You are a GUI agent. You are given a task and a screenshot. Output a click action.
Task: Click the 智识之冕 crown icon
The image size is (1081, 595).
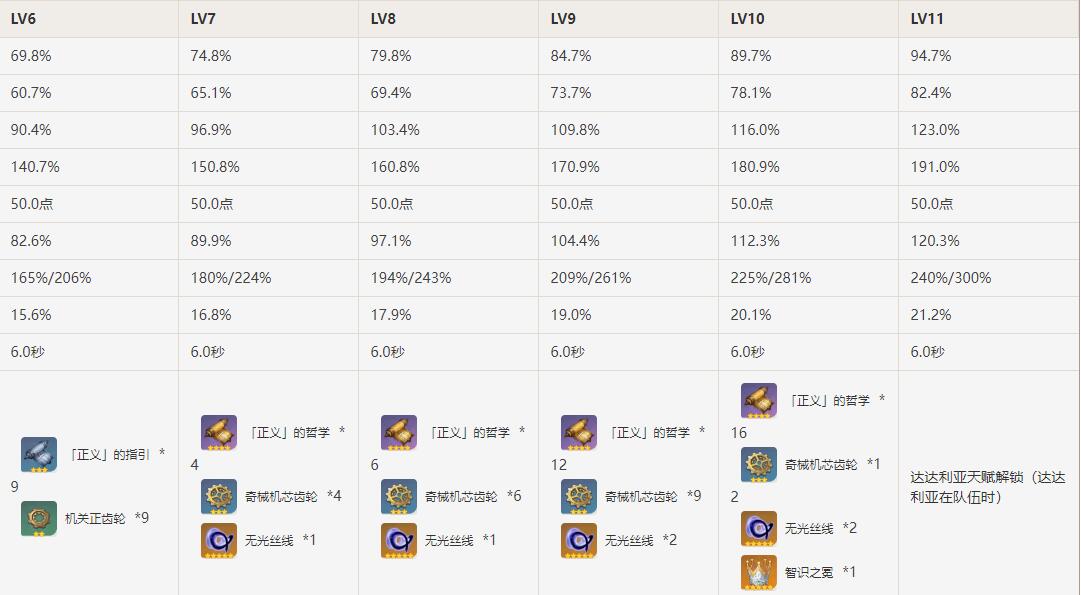759,572
